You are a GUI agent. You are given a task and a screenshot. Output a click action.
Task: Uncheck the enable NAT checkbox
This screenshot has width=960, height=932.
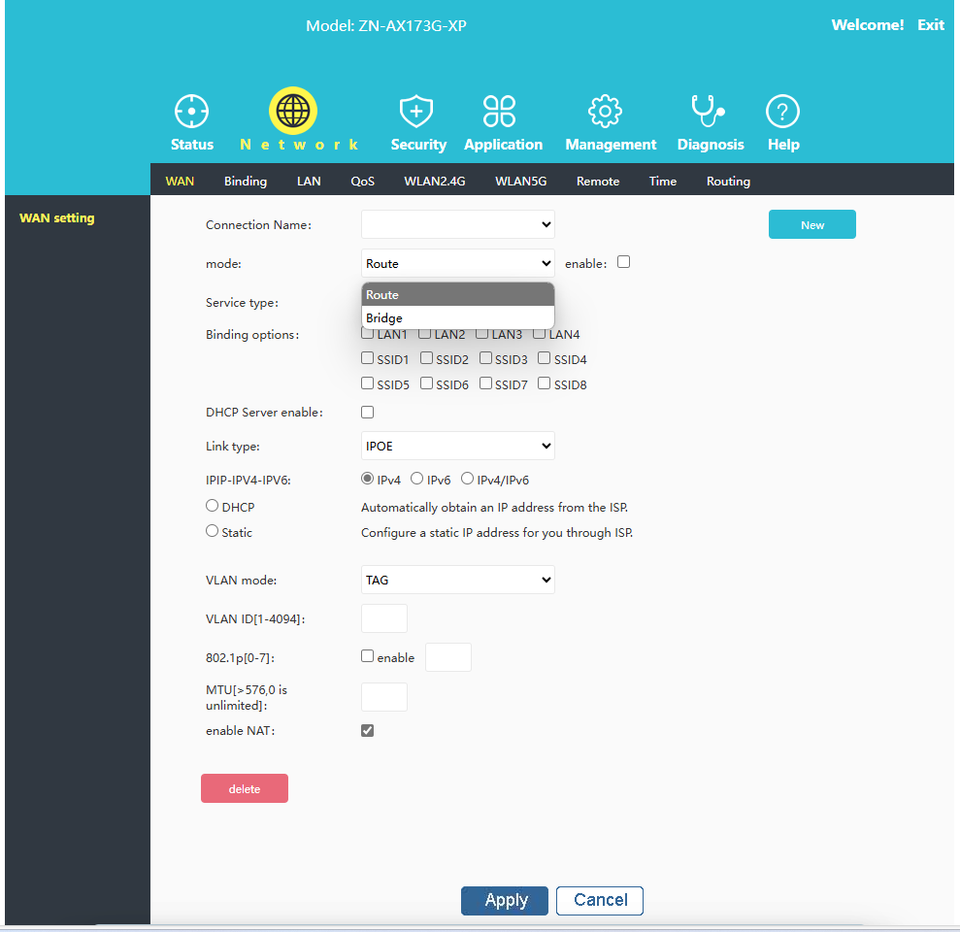coord(368,731)
